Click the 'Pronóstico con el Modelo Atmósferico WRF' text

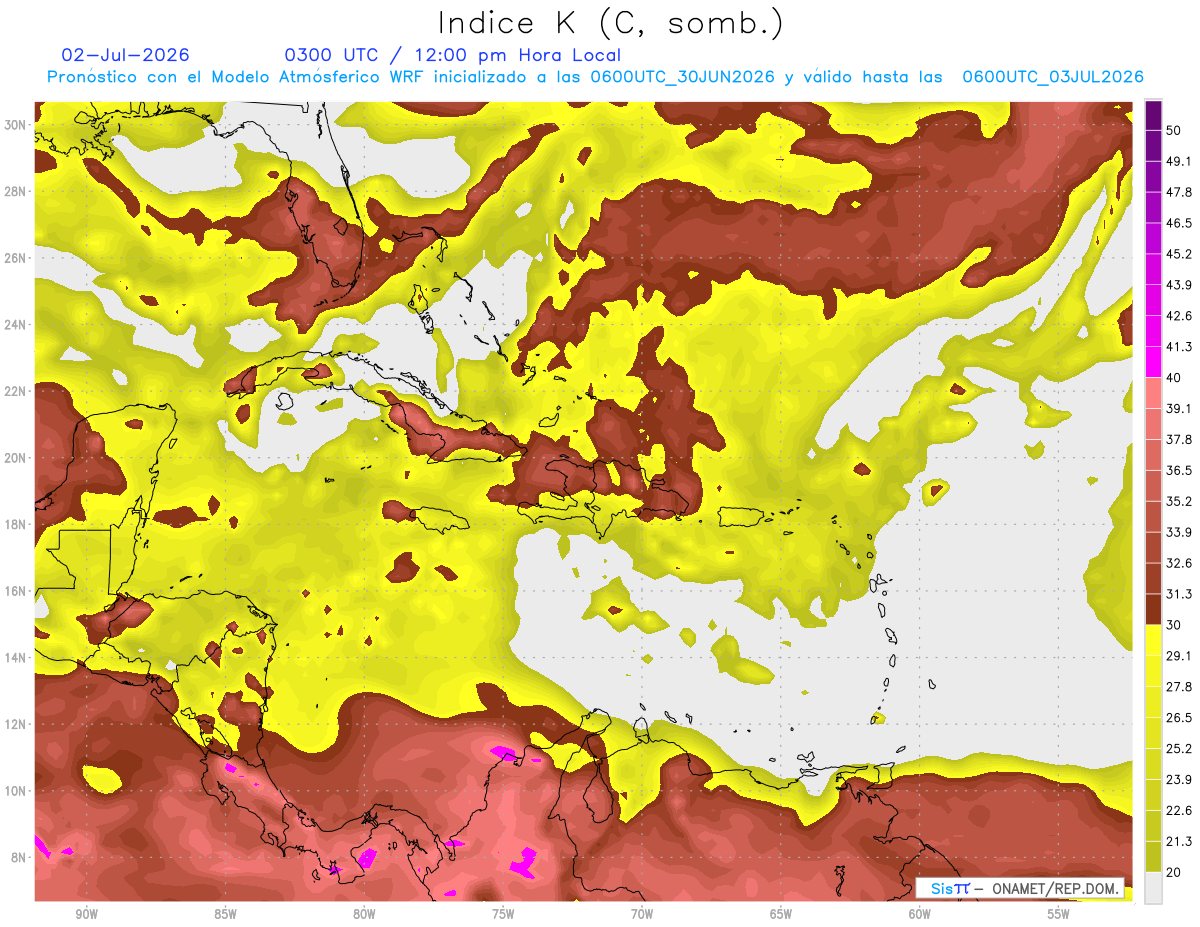[237, 77]
